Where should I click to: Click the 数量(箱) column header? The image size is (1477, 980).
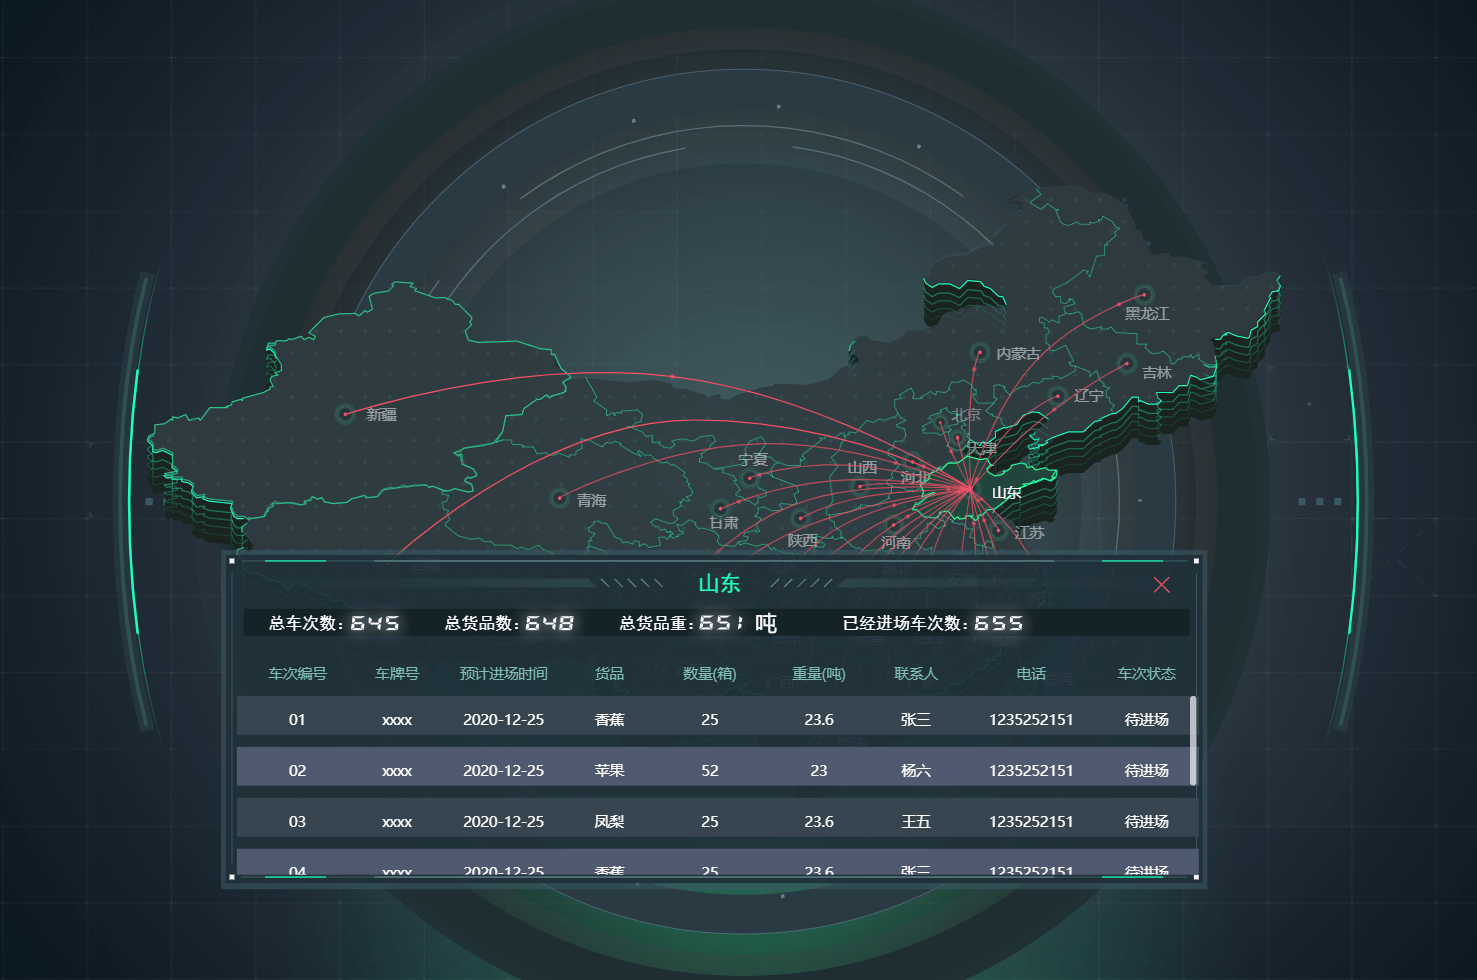(710, 673)
